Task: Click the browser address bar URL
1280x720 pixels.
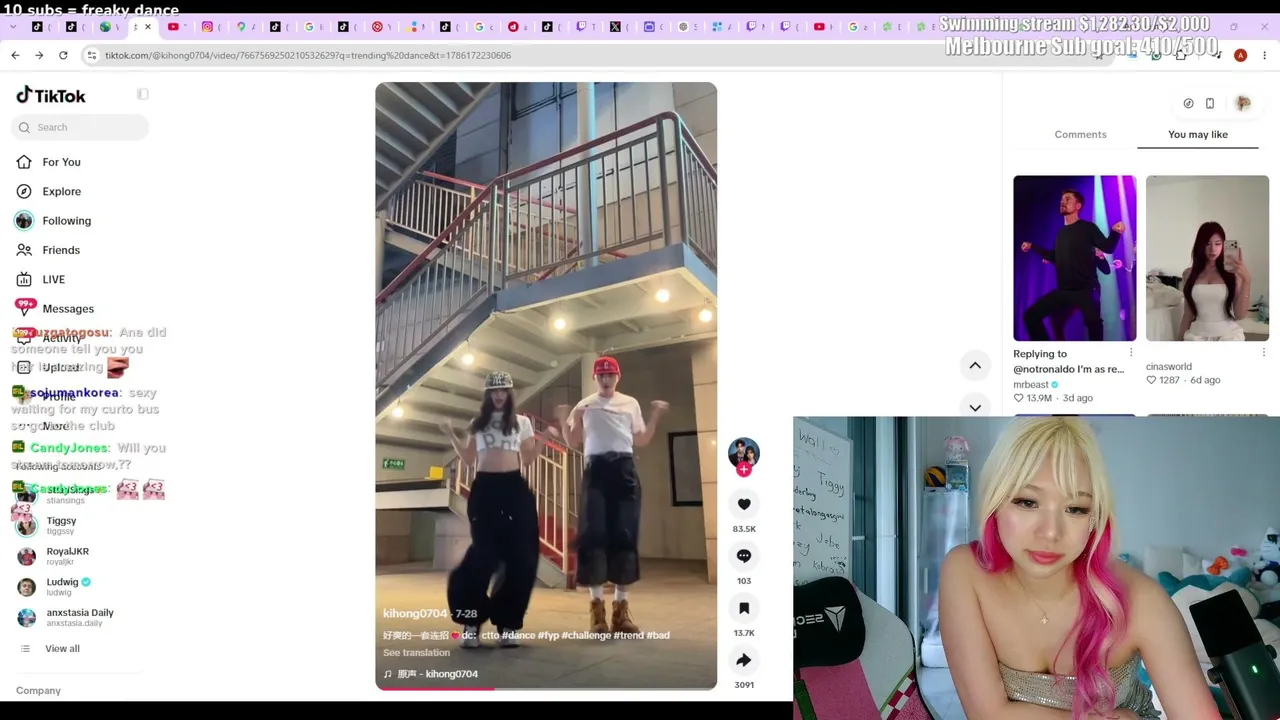Action: (x=308, y=55)
